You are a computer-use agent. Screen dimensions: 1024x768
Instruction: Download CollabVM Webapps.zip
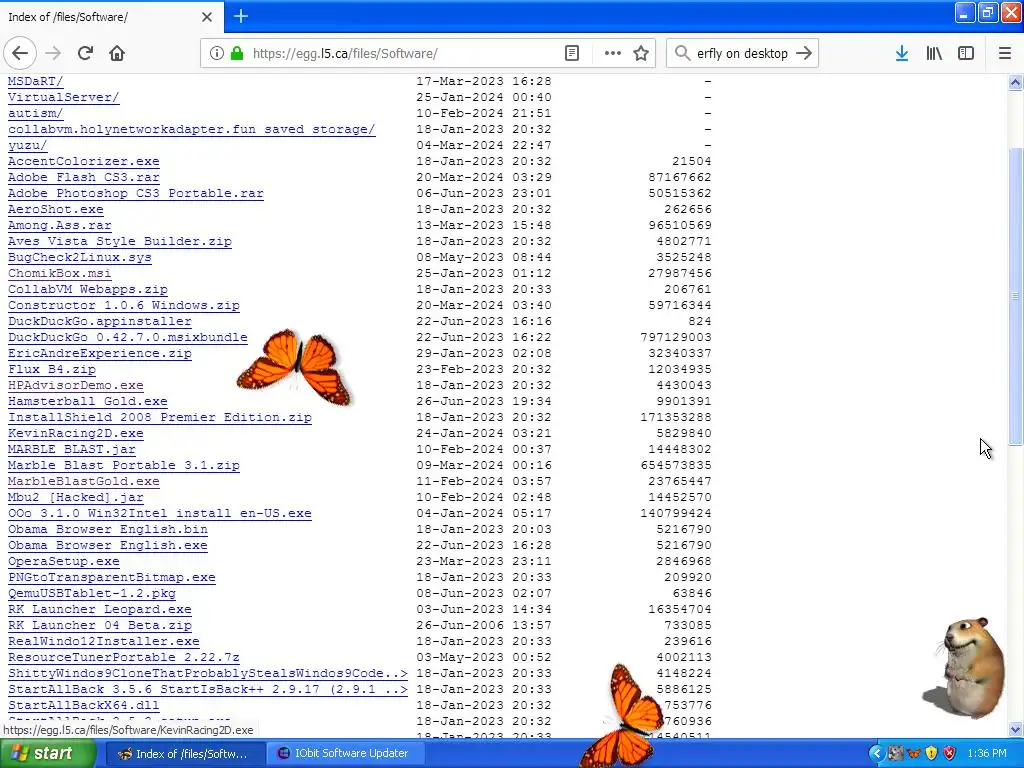click(88, 289)
